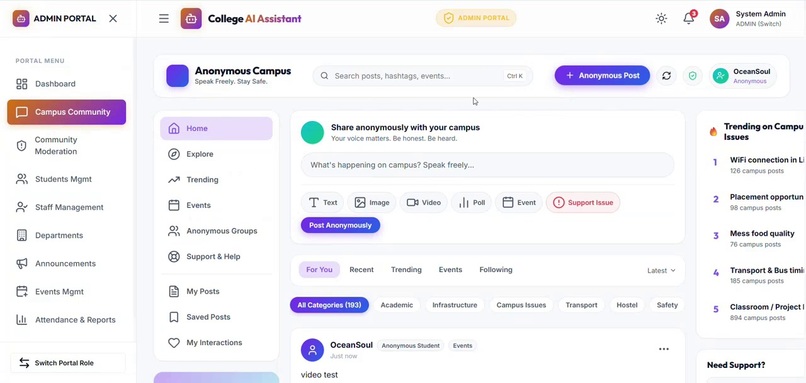Click the Support Issue button

583,203
